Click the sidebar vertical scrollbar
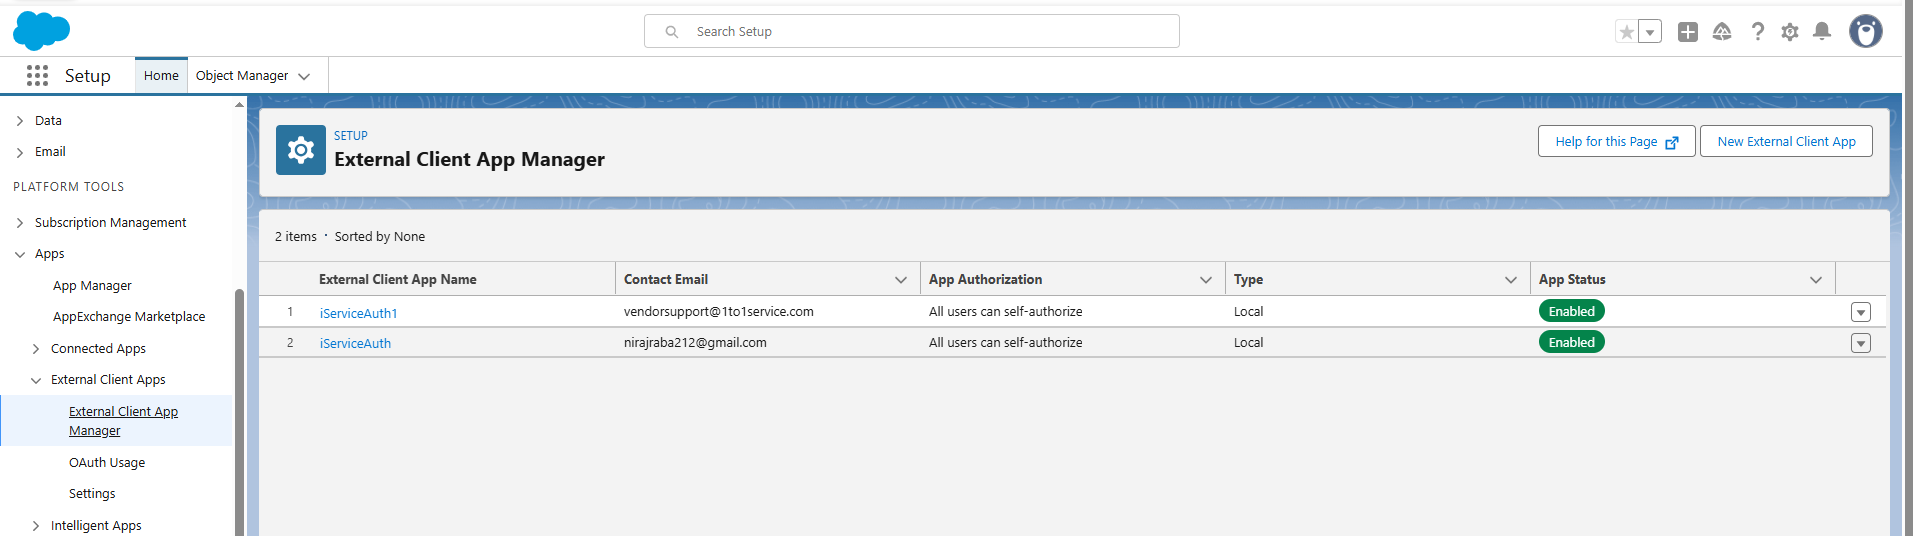This screenshot has height=536, width=1913. pyautogui.click(x=239, y=410)
